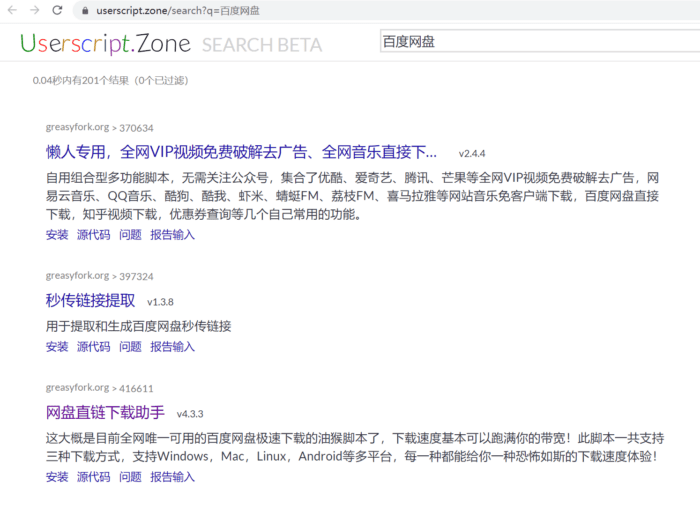Click the description starting 这大概是目前全网唯一可用
Viewport: 700px width, 505px height.
[x=354, y=447]
